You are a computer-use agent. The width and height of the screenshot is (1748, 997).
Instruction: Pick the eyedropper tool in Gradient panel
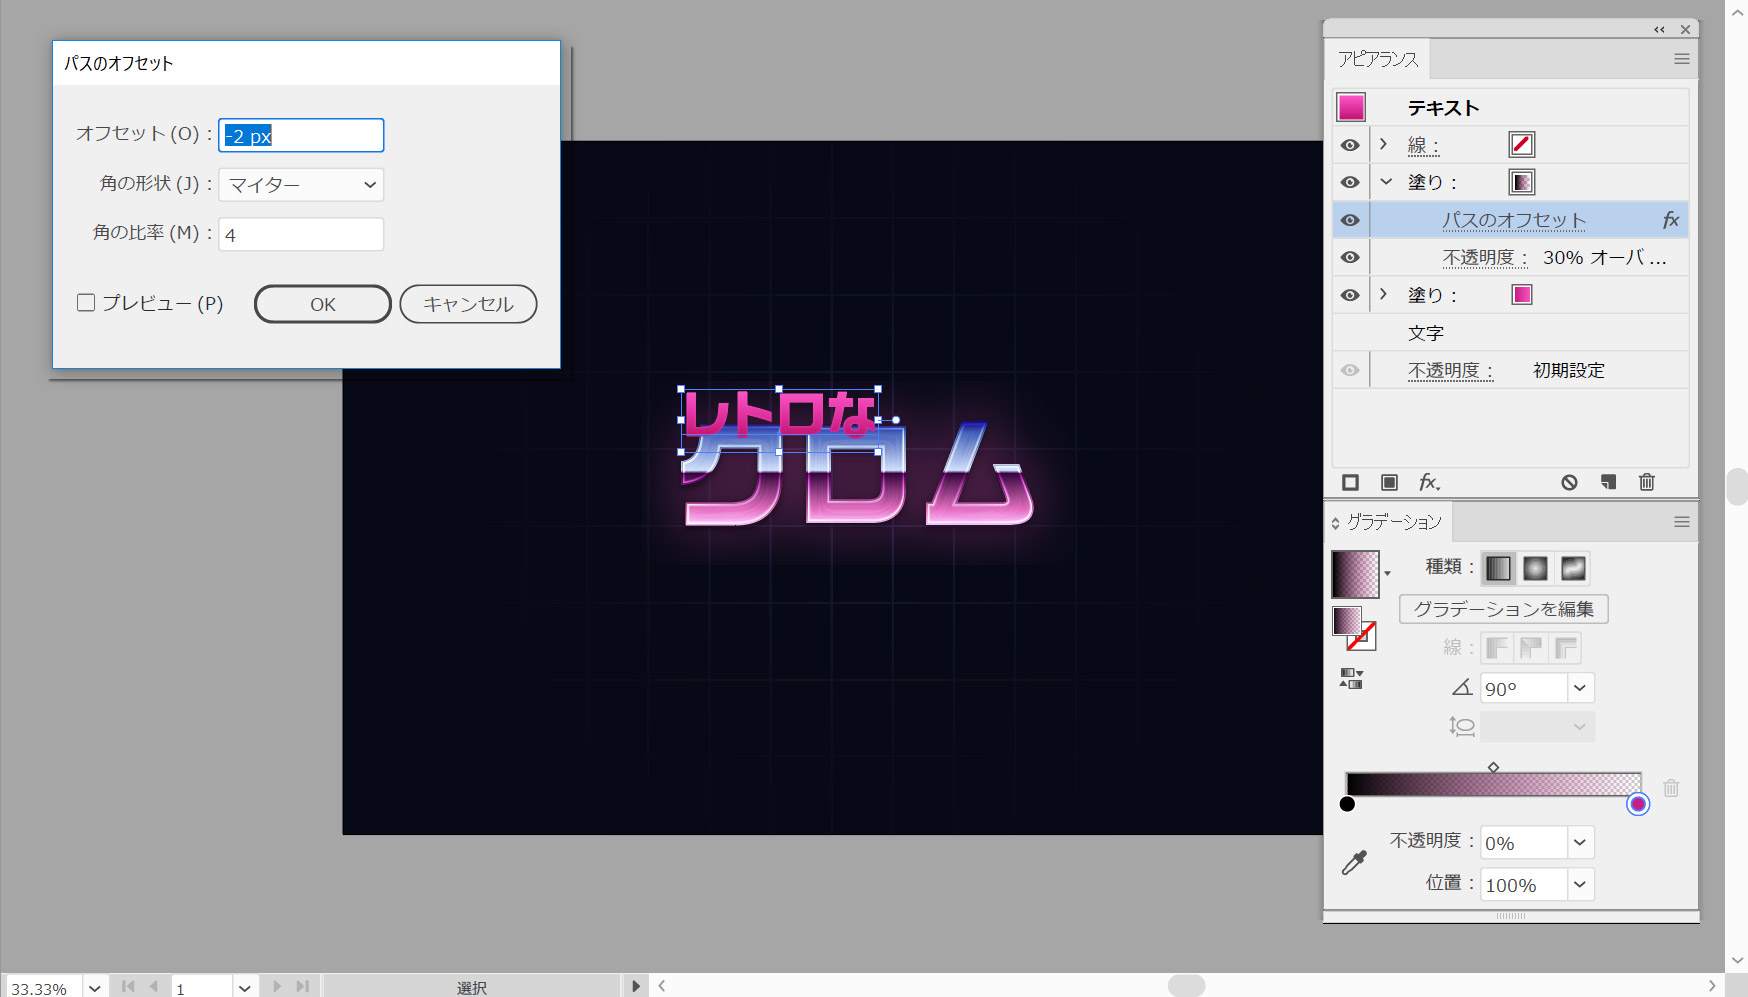pos(1354,863)
